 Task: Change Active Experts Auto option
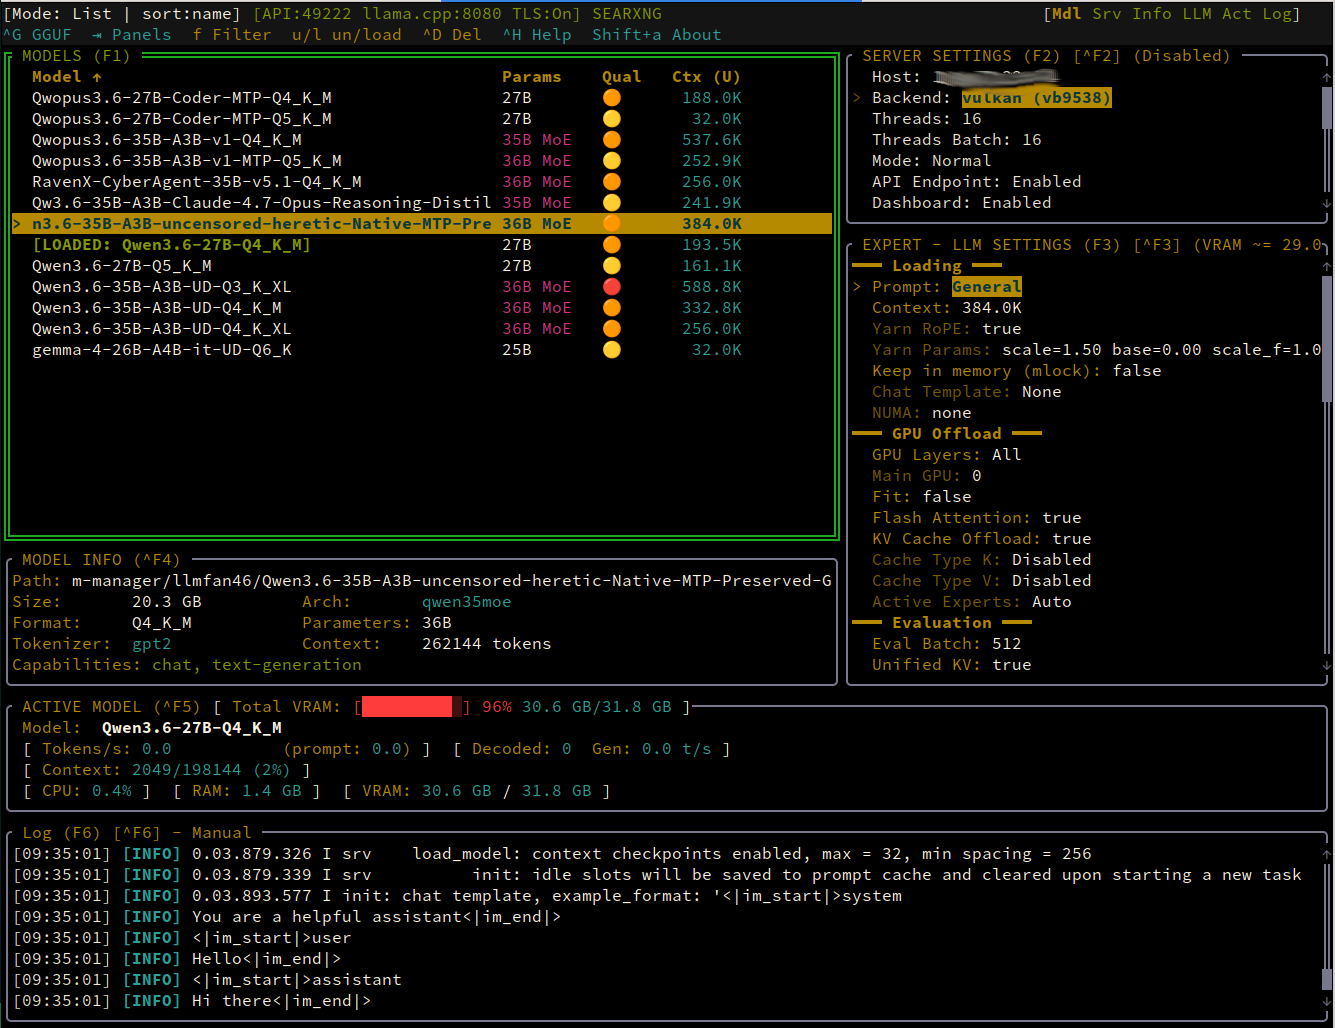click(x=972, y=602)
